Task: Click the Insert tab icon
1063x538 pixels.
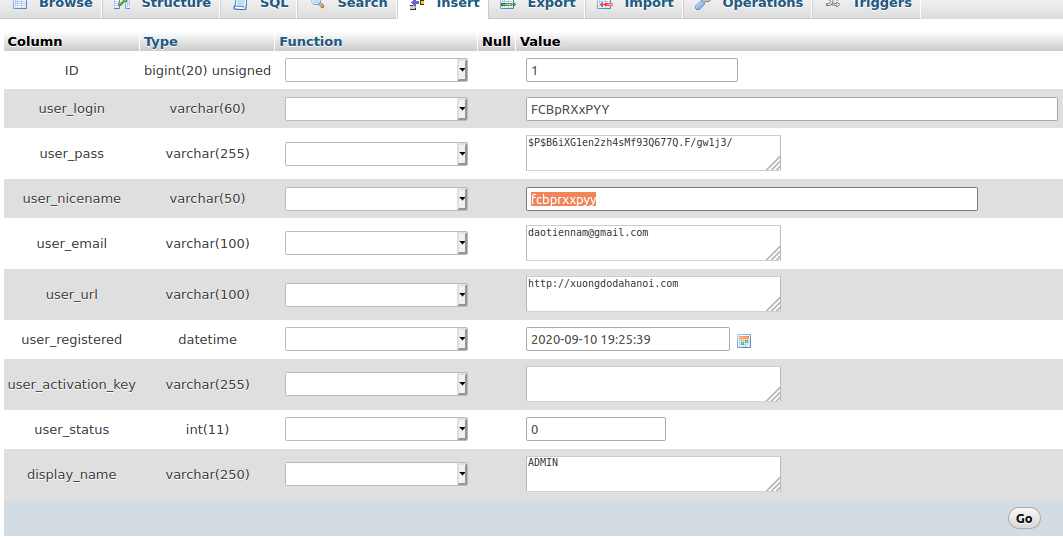Action: click(417, 4)
